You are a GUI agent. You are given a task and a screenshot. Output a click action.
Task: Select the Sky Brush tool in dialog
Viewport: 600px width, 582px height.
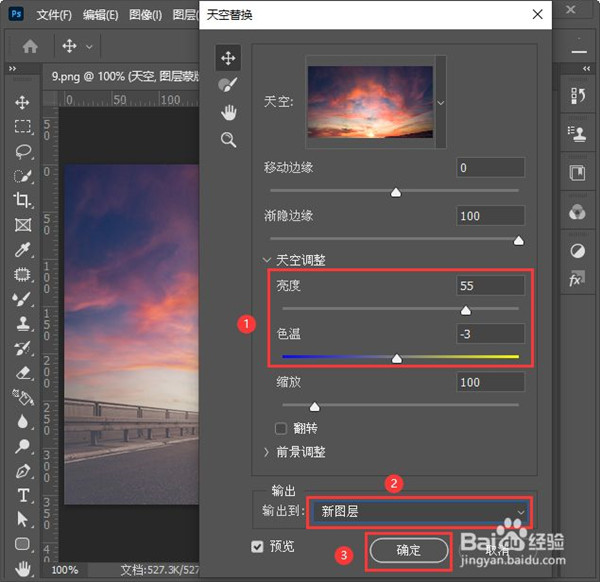point(228,85)
